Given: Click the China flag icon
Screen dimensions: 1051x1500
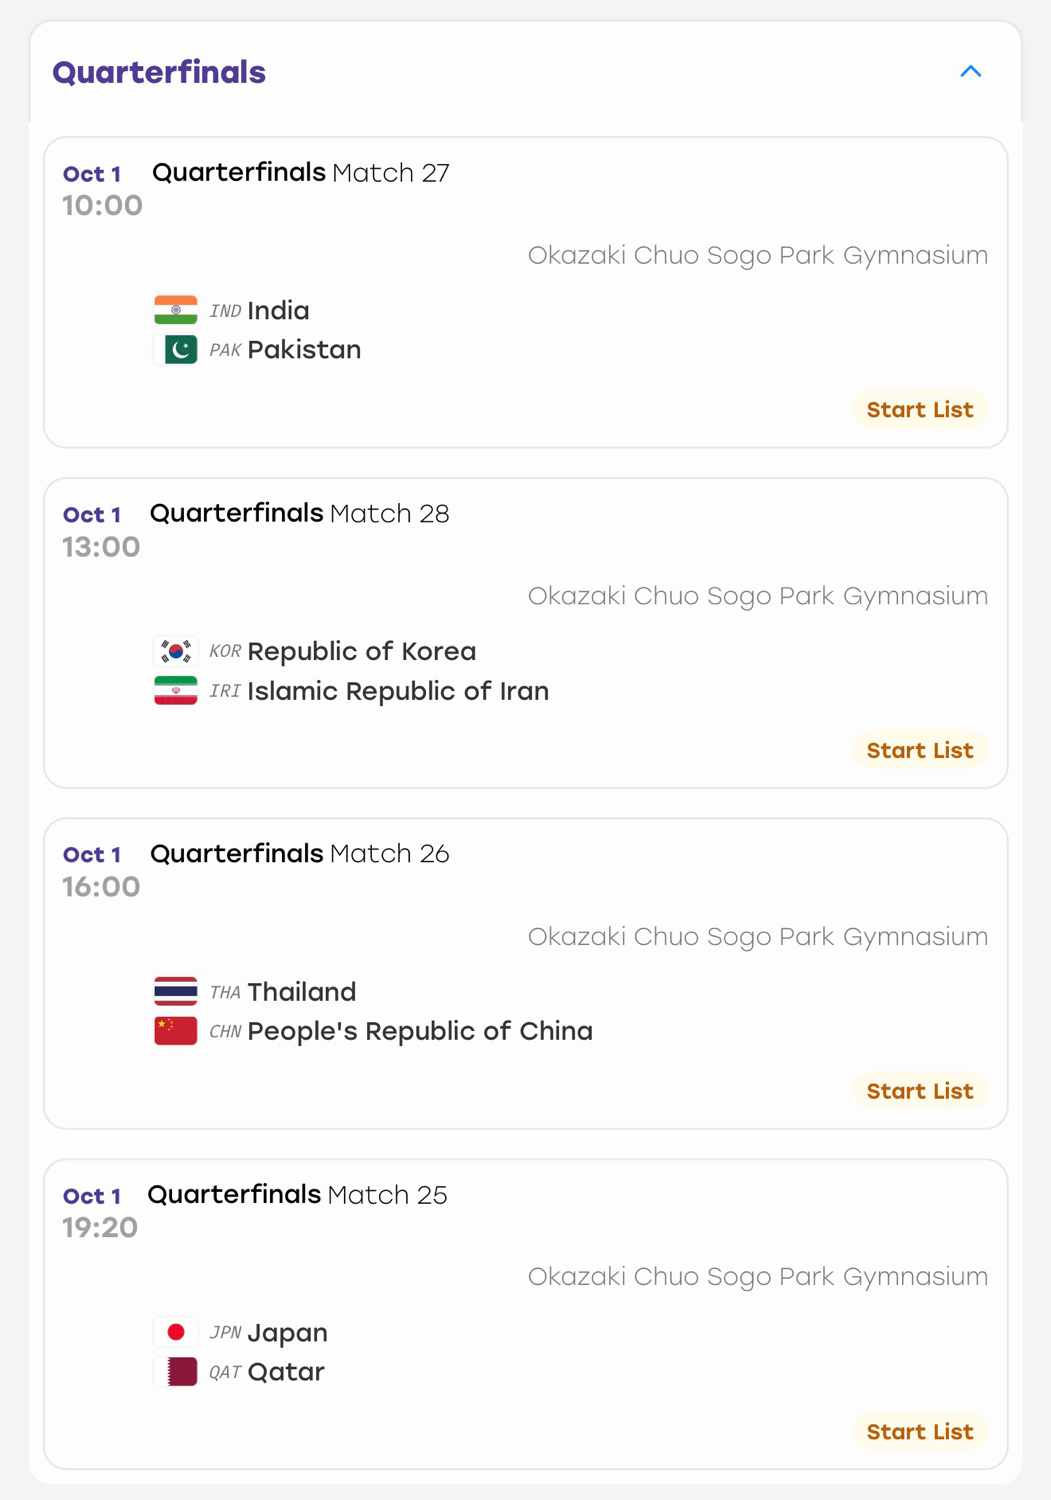Looking at the screenshot, I should (x=176, y=1031).
